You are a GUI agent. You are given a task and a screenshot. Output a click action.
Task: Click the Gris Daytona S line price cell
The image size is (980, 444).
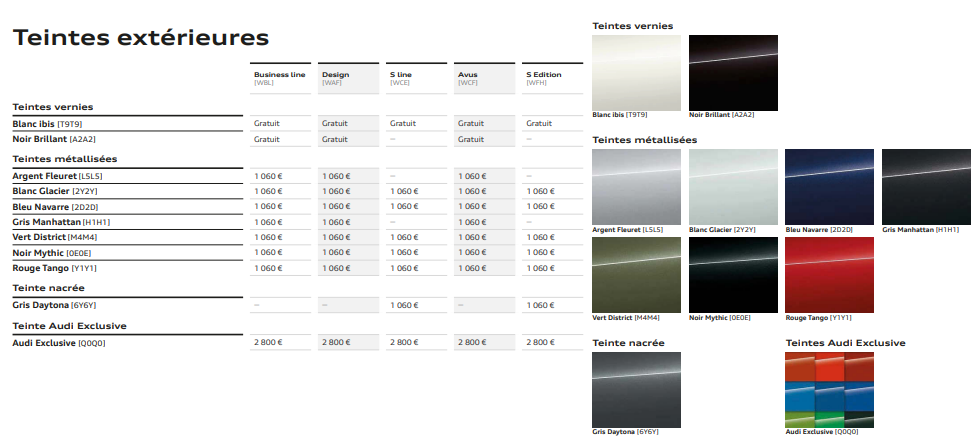pyautogui.click(x=404, y=304)
